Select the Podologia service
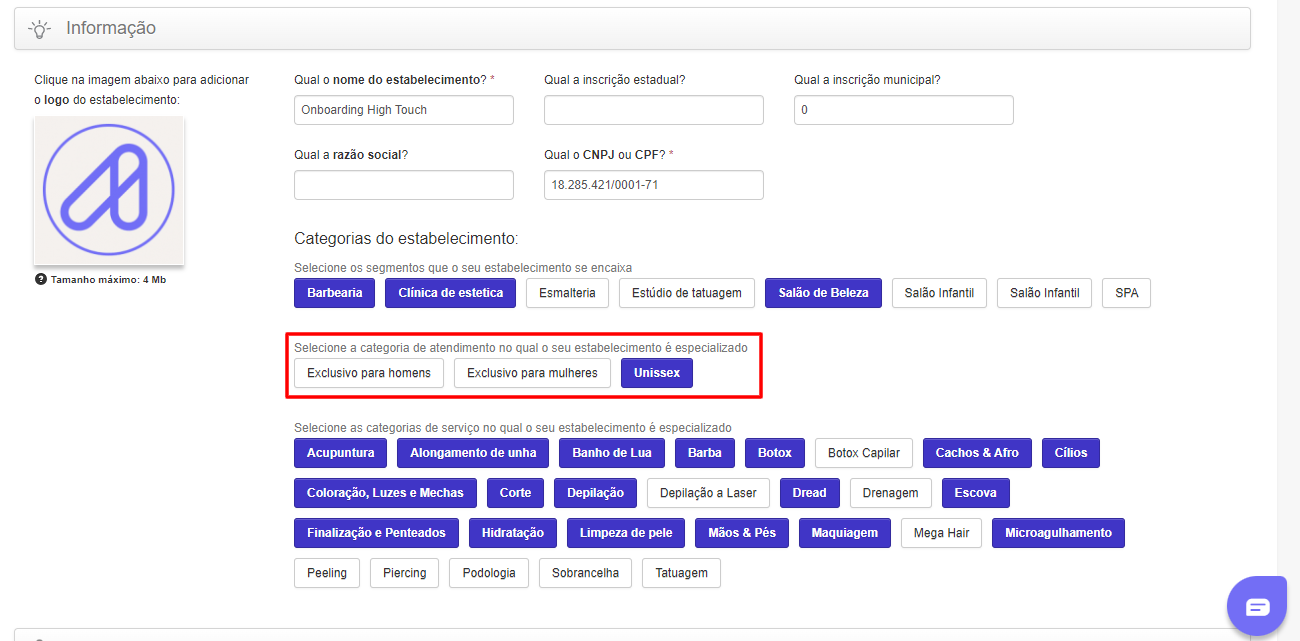This screenshot has height=641, width=1300. pyautogui.click(x=490, y=573)
